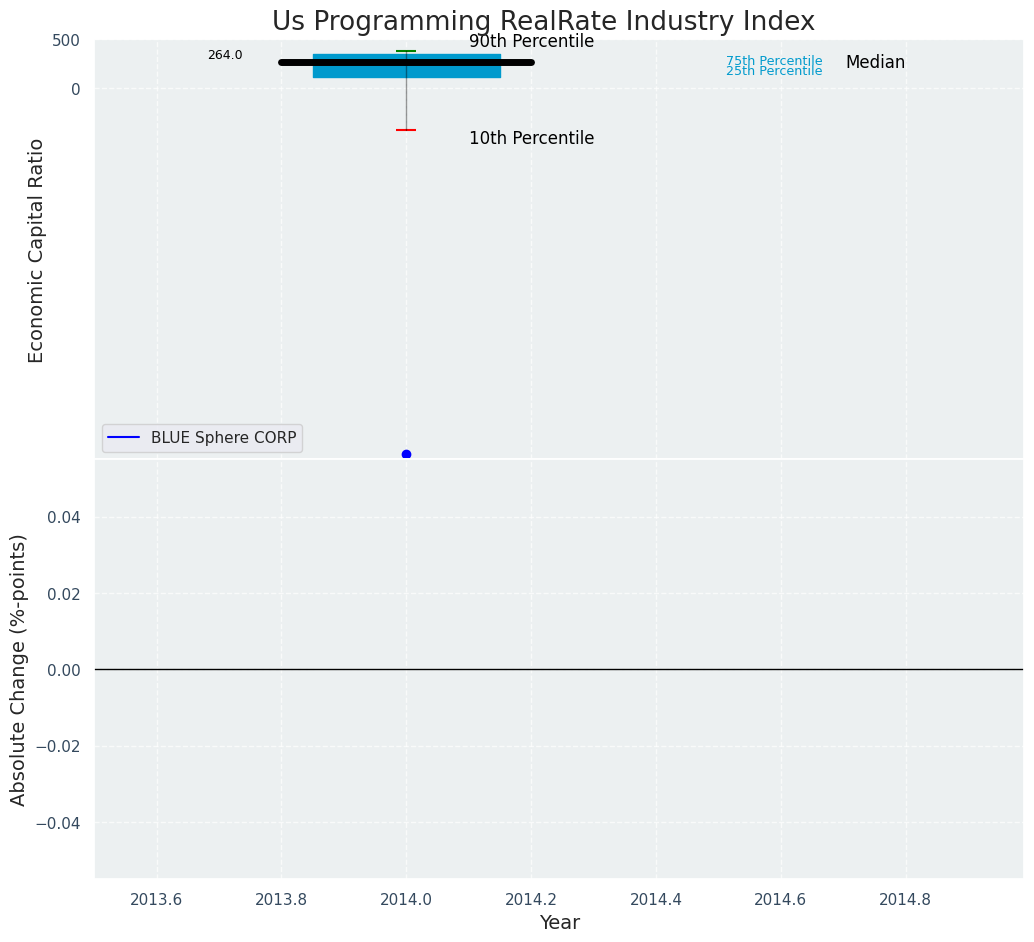Click the 2014.0 x-axis tick label

(x=406, y=900)
